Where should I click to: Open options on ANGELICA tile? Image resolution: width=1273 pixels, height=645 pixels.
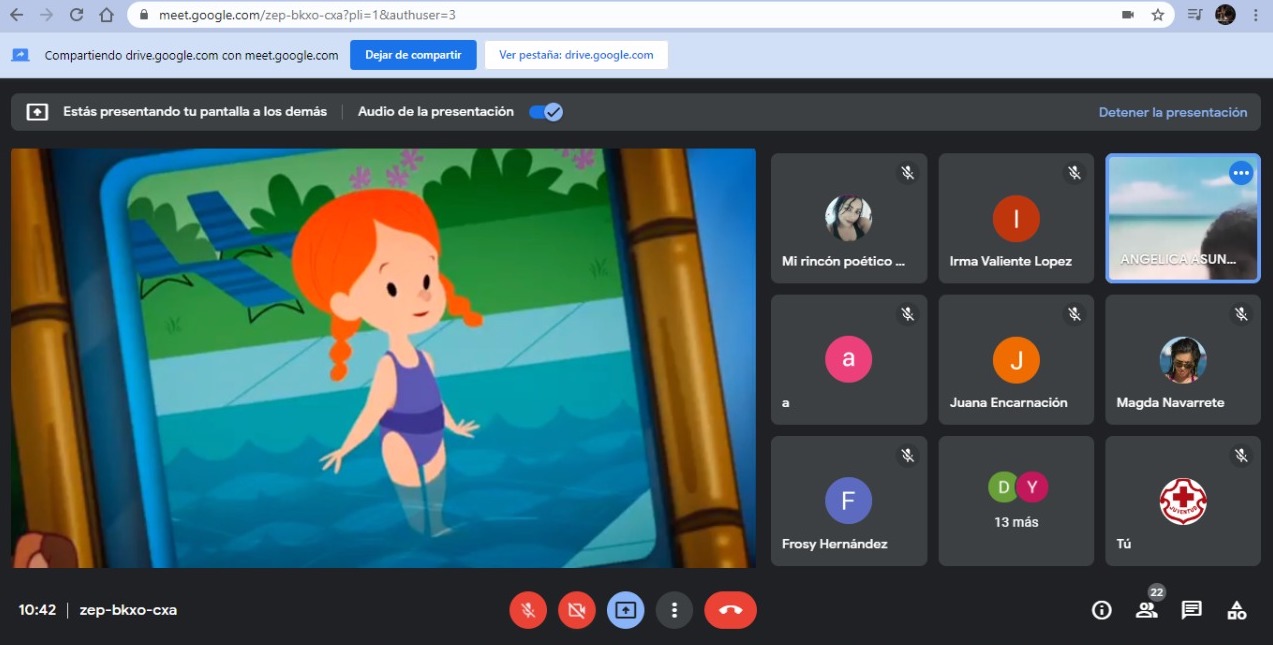(1241, 173)
